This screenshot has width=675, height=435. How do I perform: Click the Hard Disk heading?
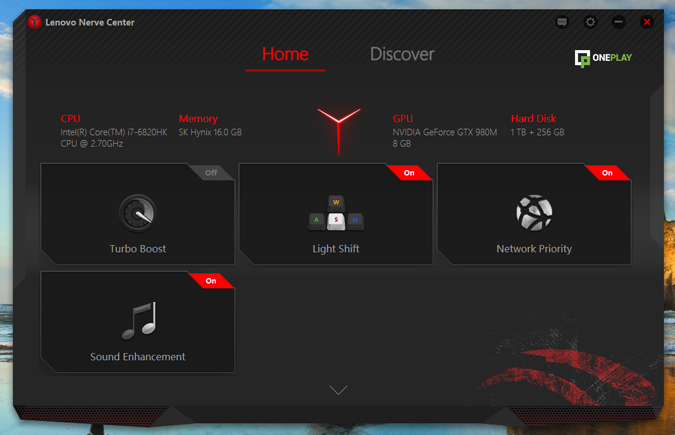[x=533, y=118]
